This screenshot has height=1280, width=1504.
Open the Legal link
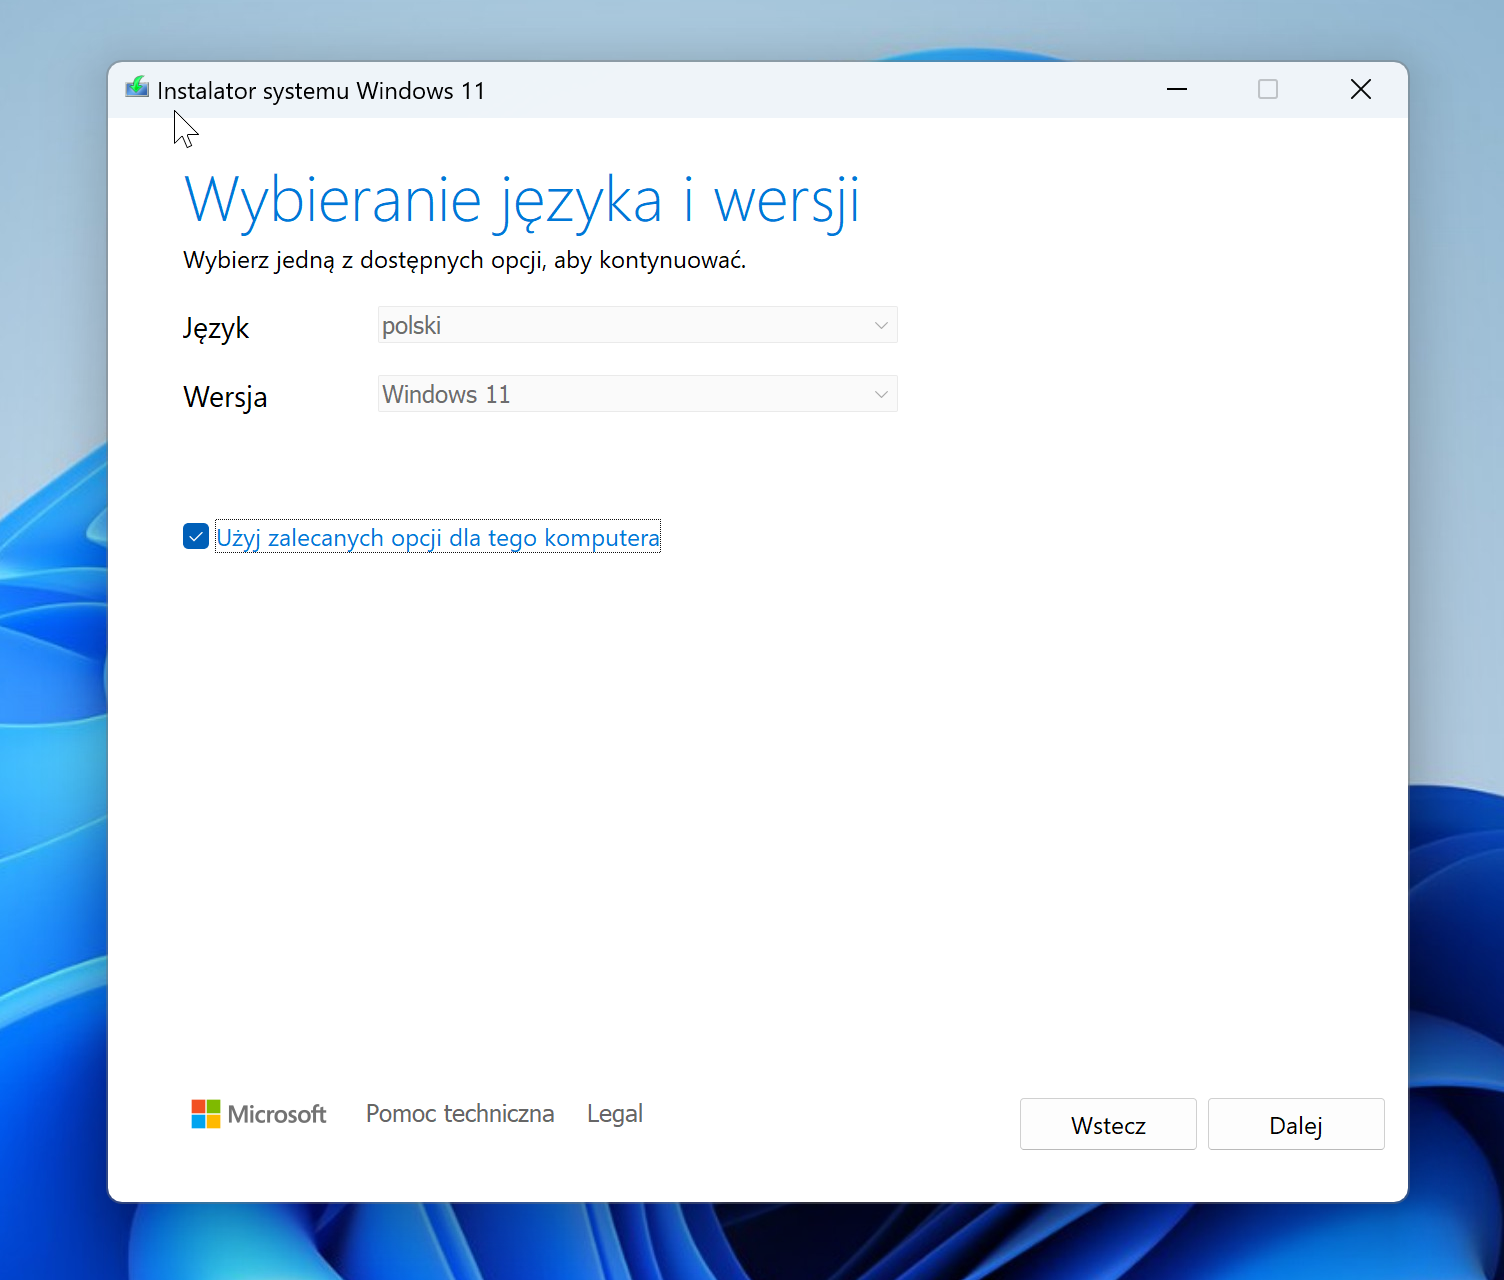[615, 1114]
